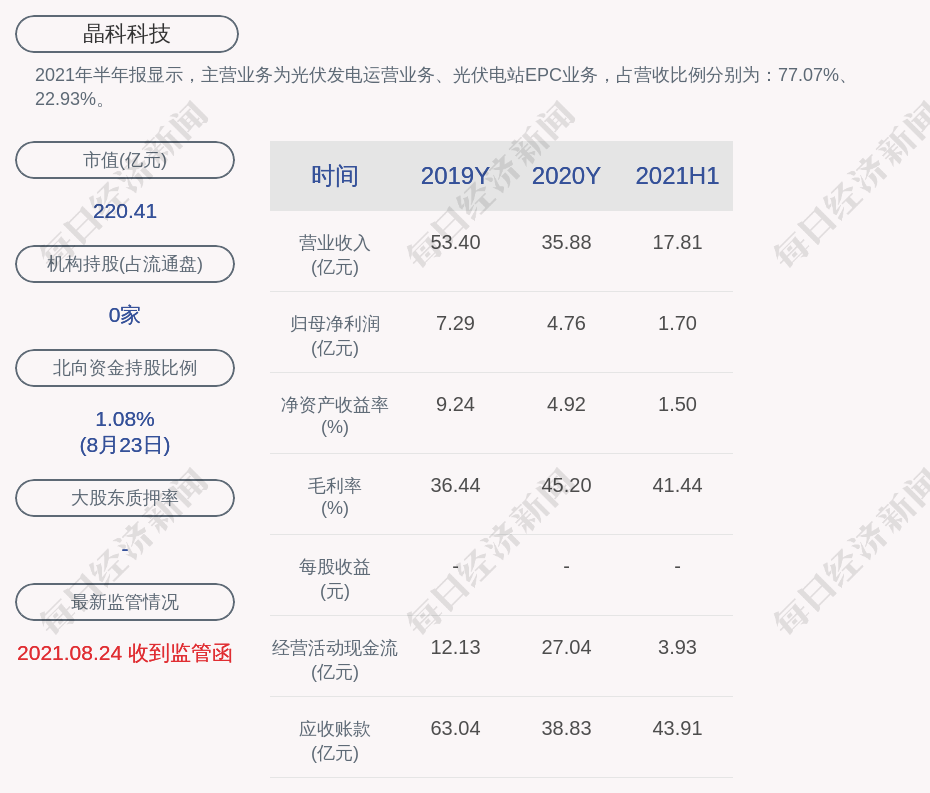Click the 营业收入 (亿元) row label
Image resolution: width=930 pixels, height=793 pixels.
pos(335,254)
